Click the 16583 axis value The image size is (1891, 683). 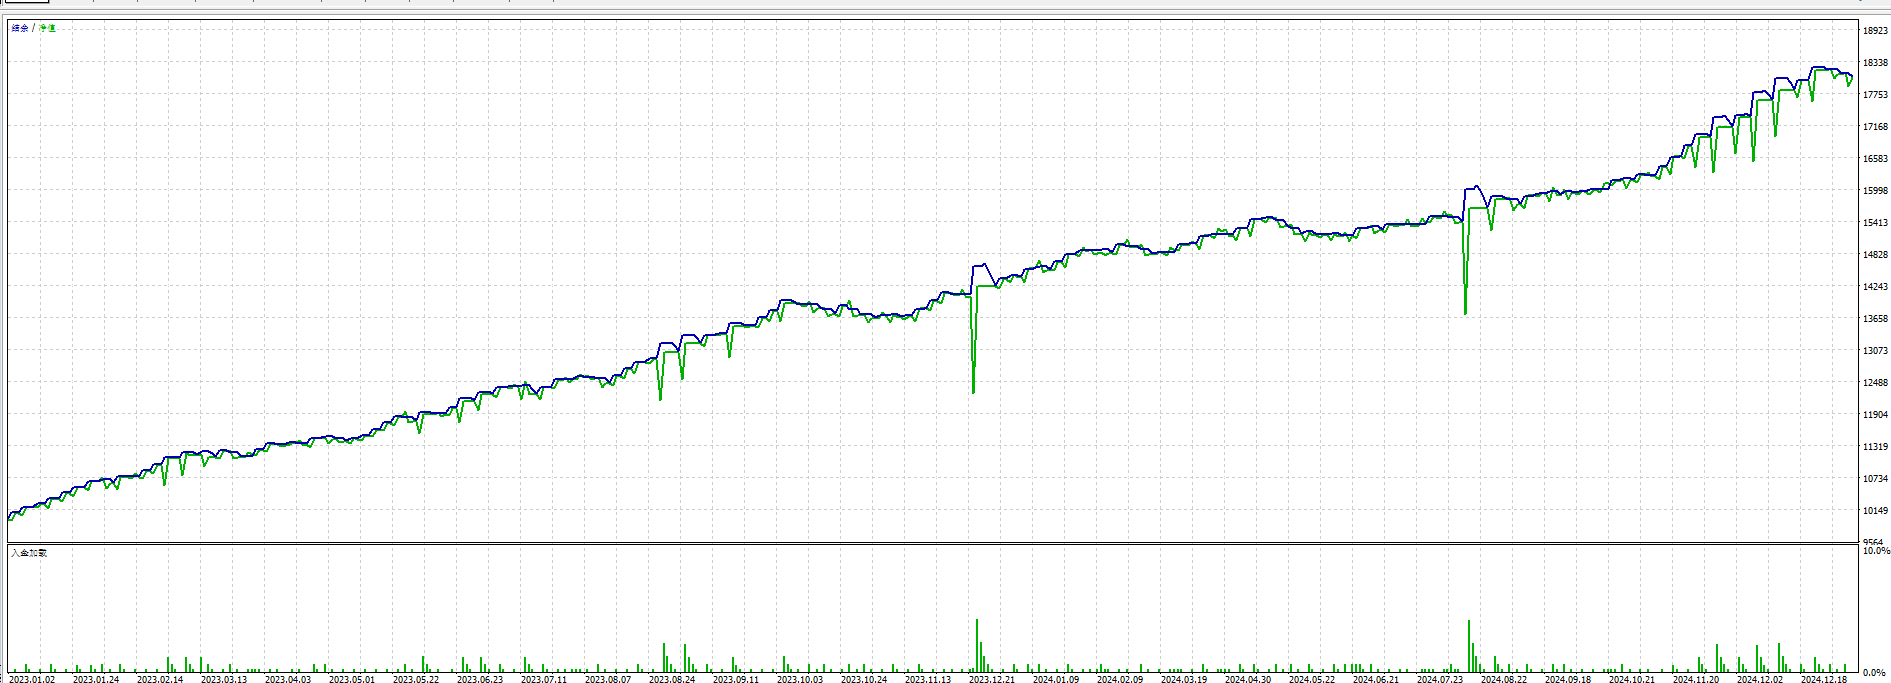tap(1875, 159)
